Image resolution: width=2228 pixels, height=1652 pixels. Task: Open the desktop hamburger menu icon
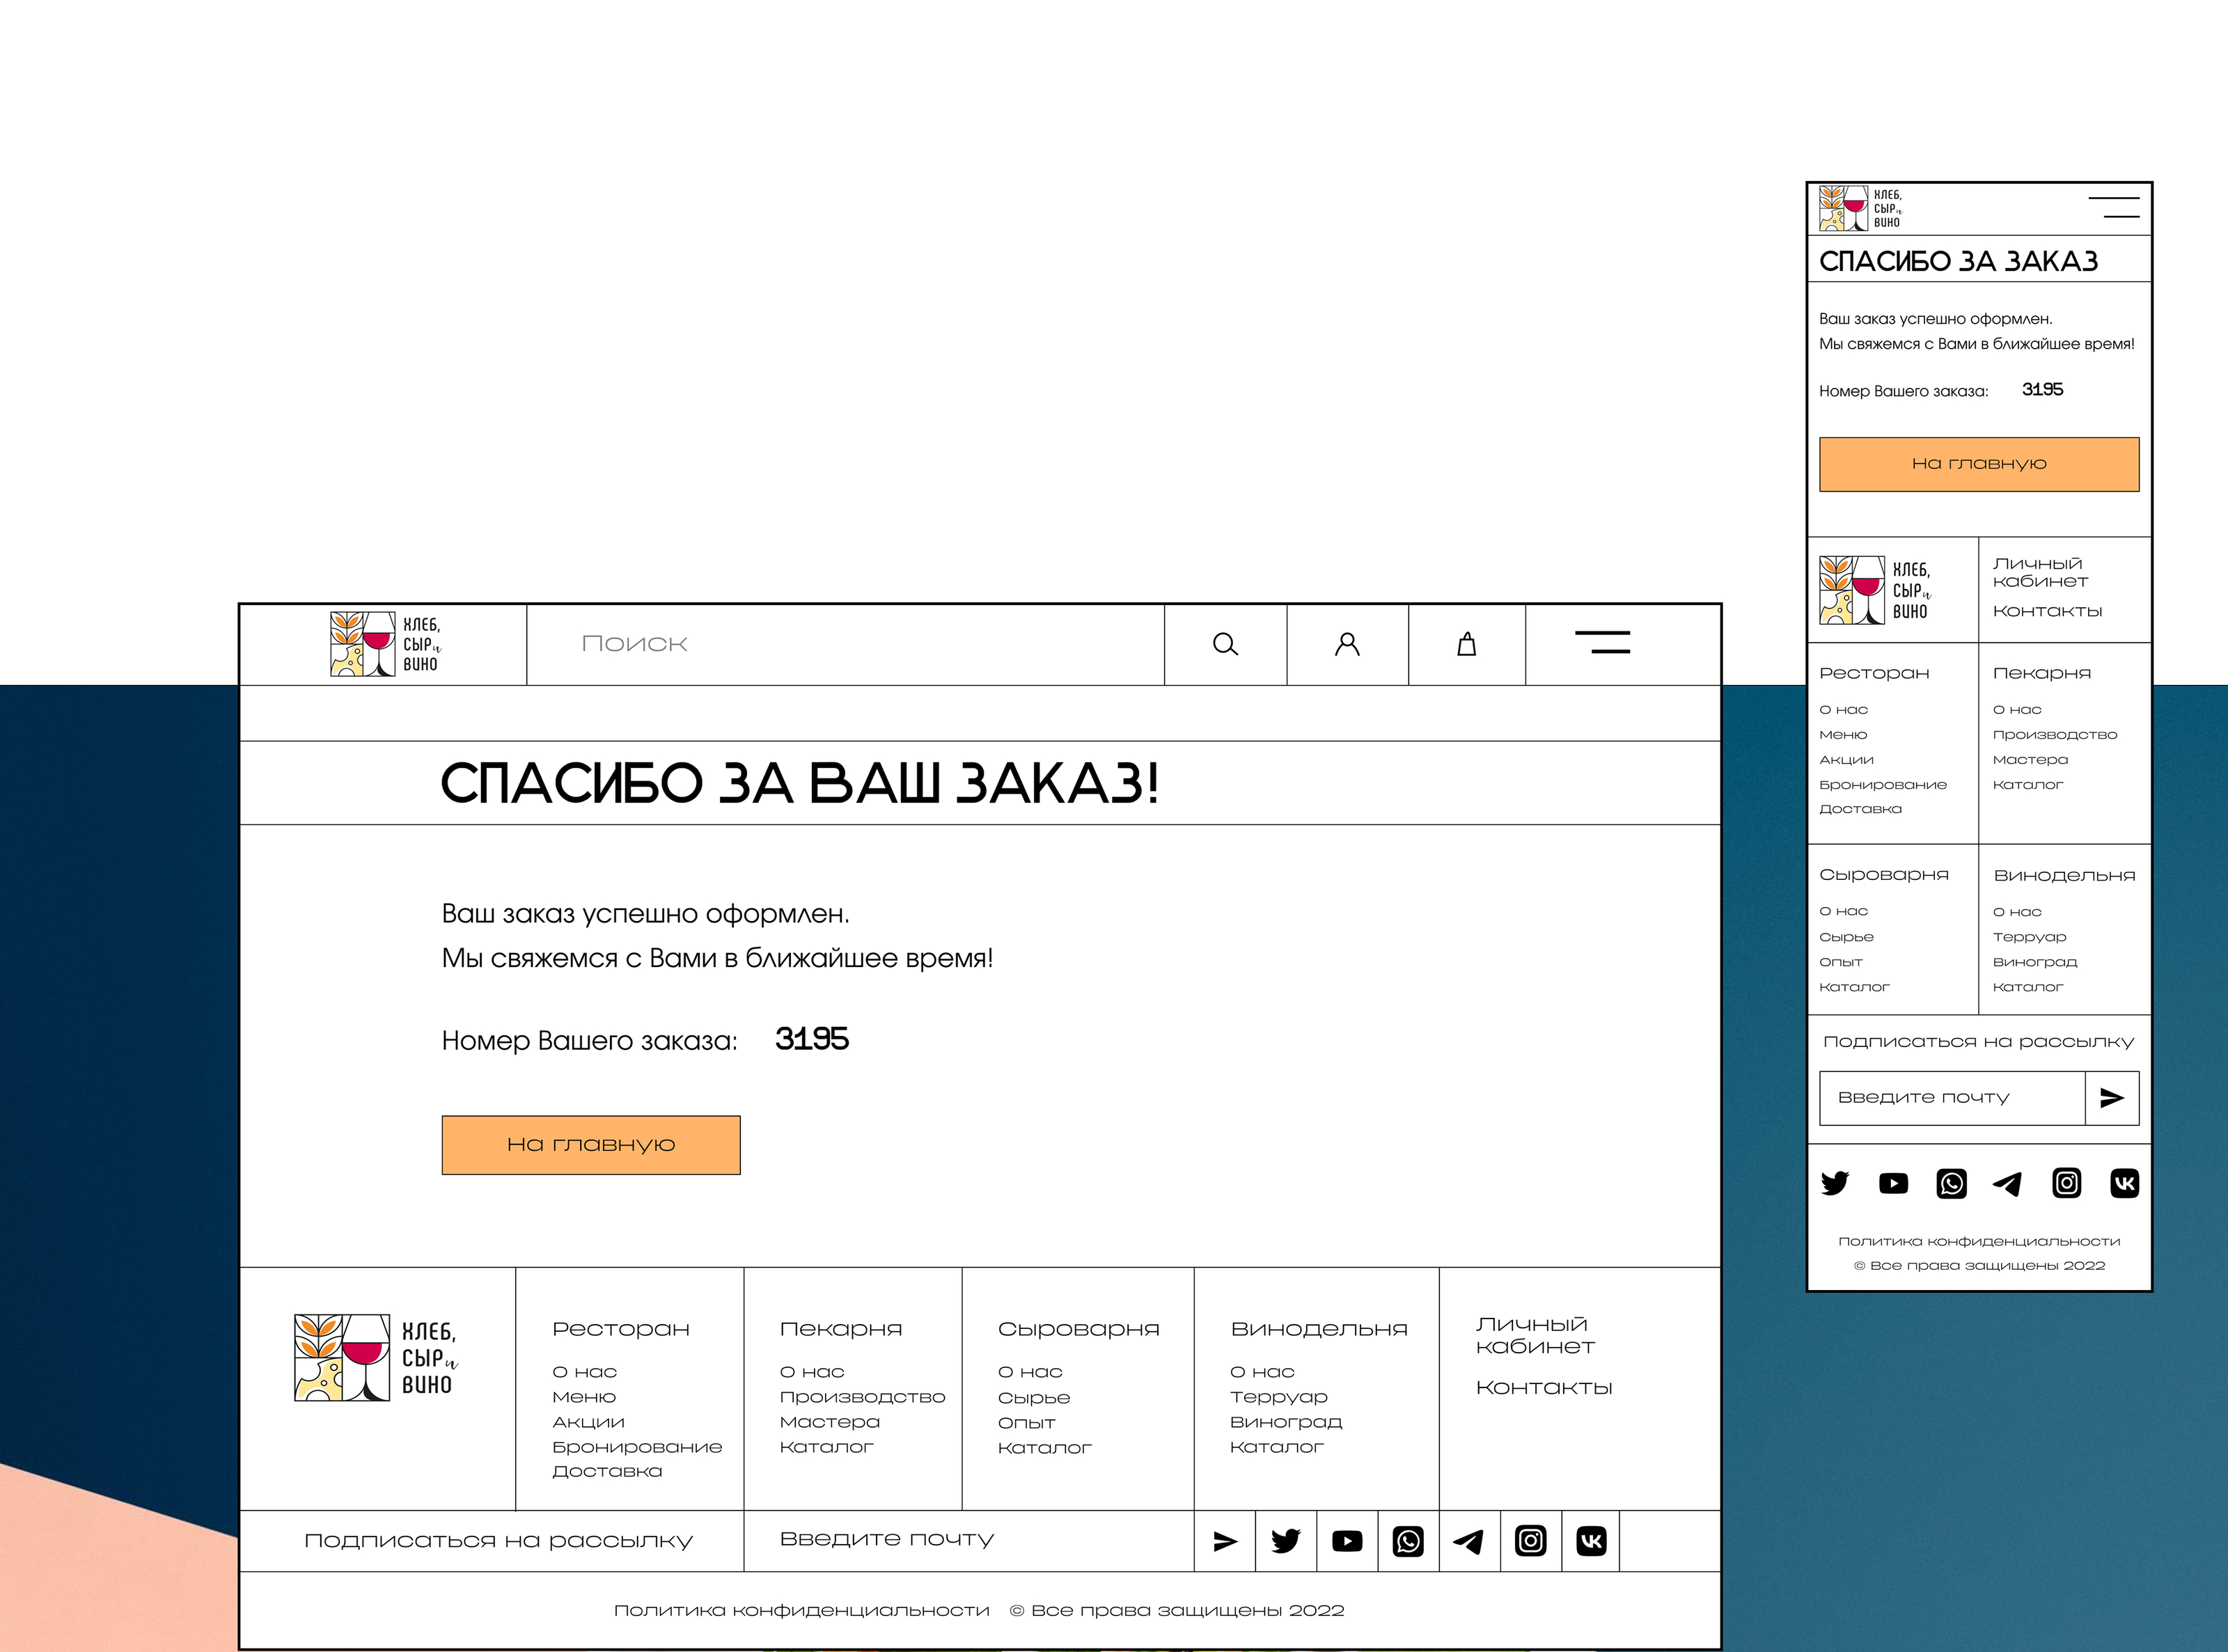coord(1602,643)
